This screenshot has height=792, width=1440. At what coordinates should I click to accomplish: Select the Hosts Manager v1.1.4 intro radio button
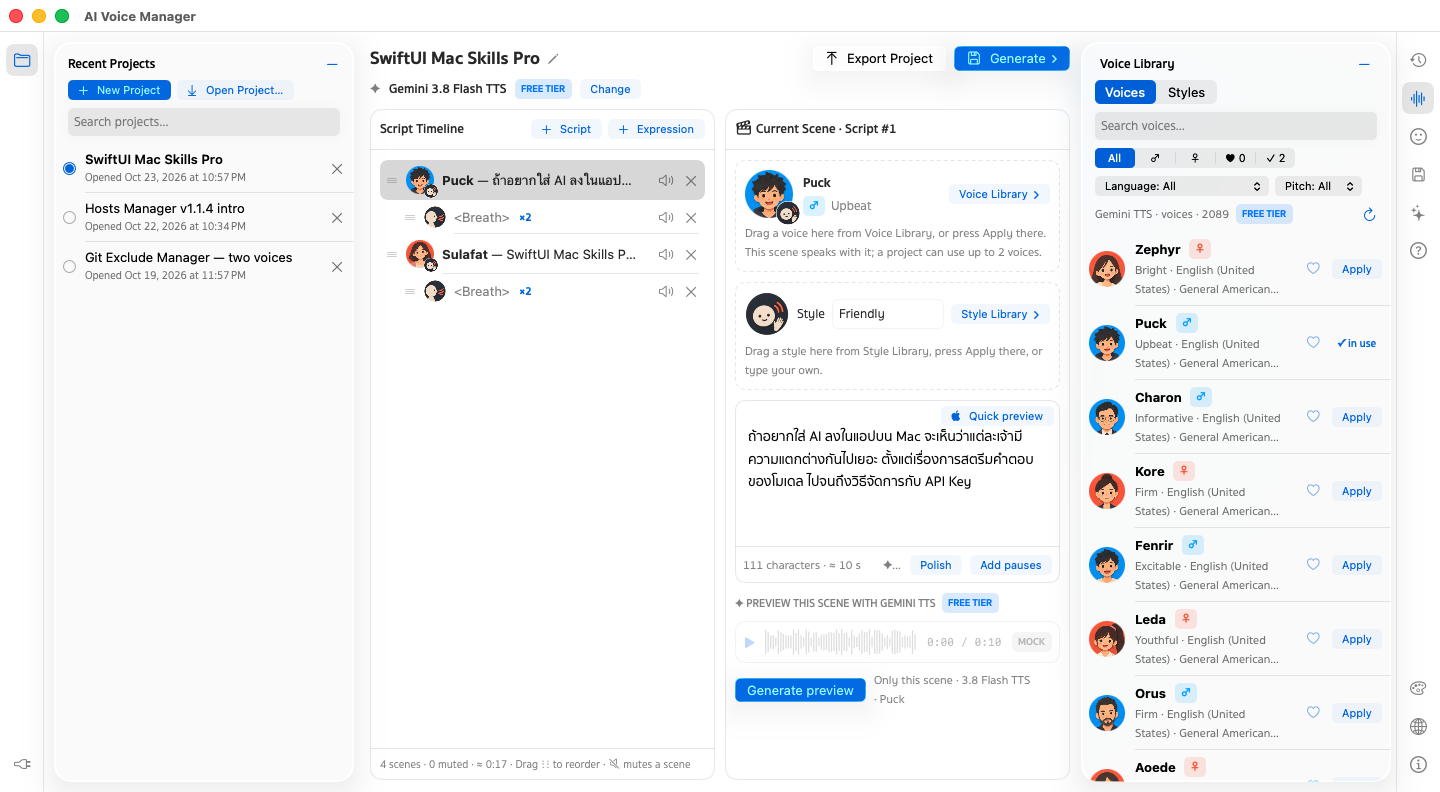point(69,218)
